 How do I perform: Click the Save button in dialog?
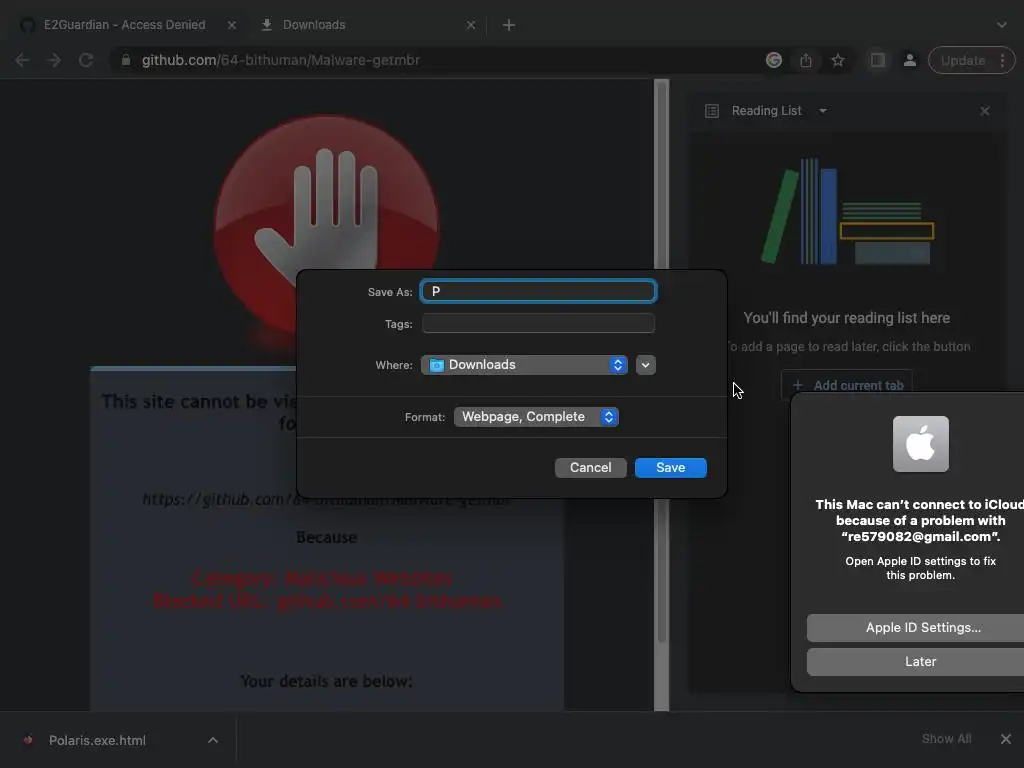click(x=670, y=468)
